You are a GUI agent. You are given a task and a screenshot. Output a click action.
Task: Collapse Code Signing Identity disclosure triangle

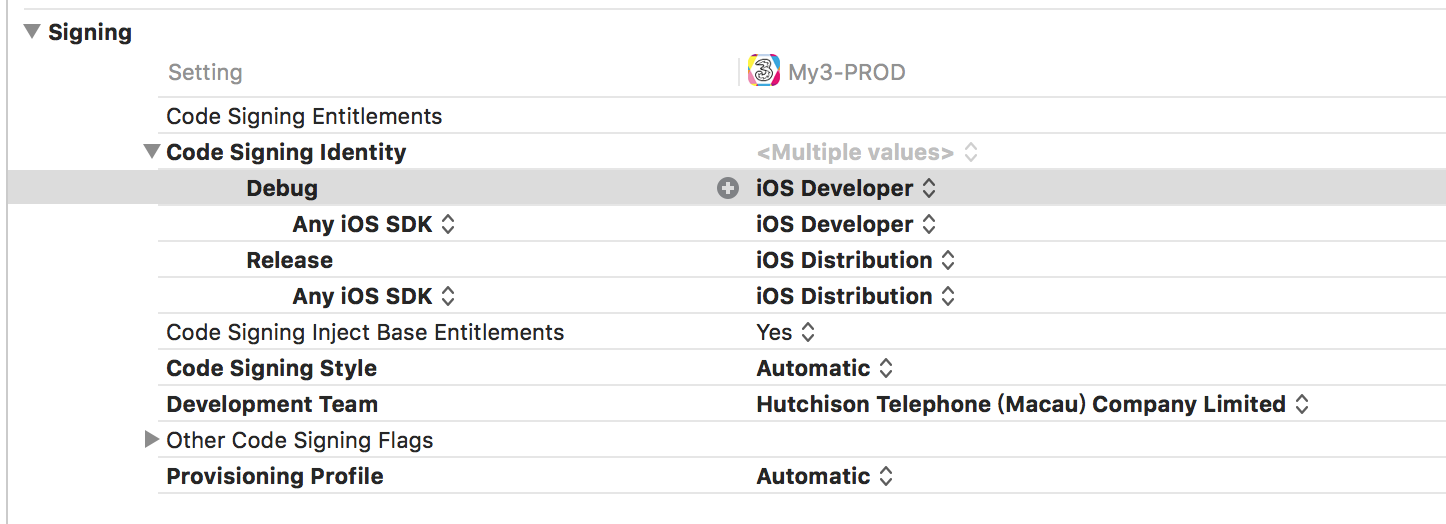pos(152,152)
